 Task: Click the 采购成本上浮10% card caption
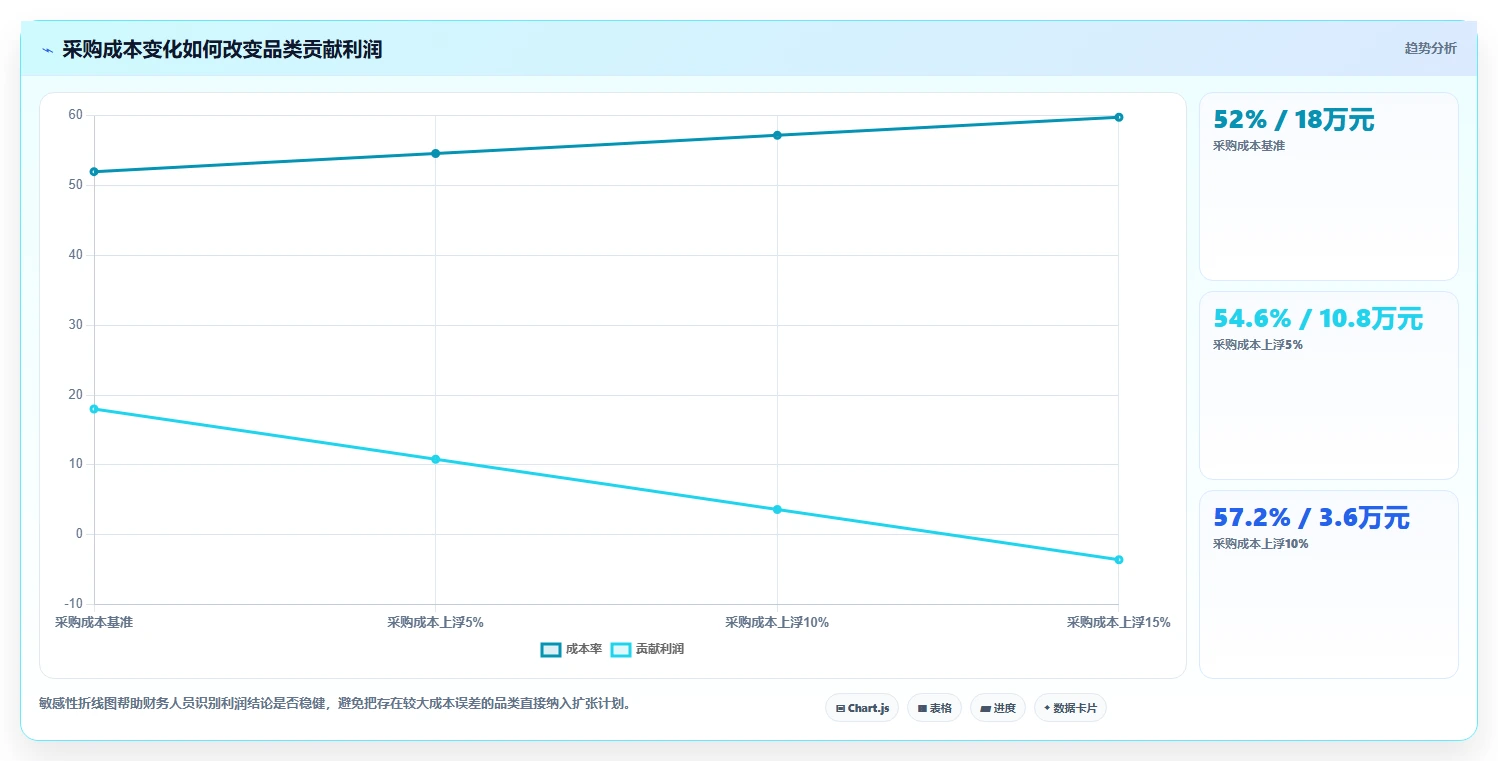point(1261,544)
